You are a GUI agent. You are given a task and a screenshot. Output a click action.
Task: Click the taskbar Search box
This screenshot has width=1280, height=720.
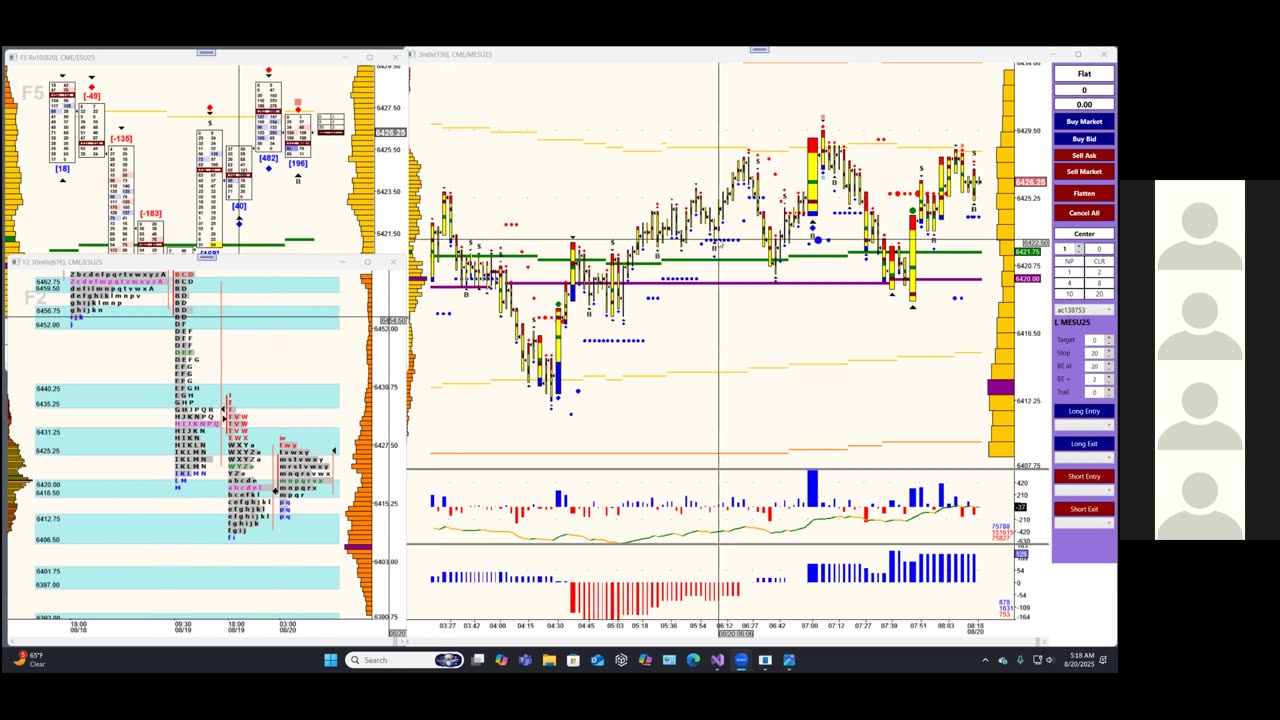click(405, 660)
